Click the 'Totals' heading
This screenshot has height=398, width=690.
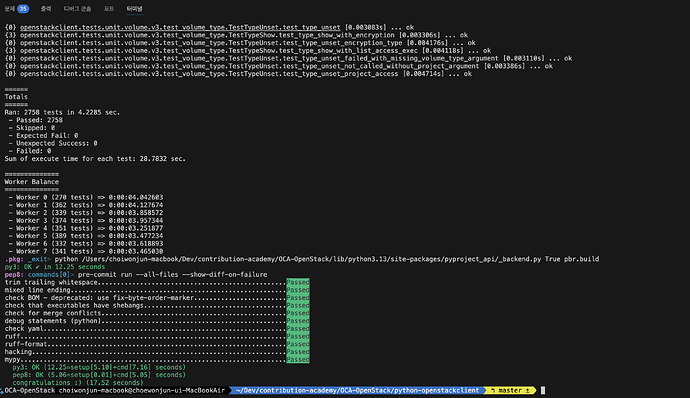pos(16,97)
